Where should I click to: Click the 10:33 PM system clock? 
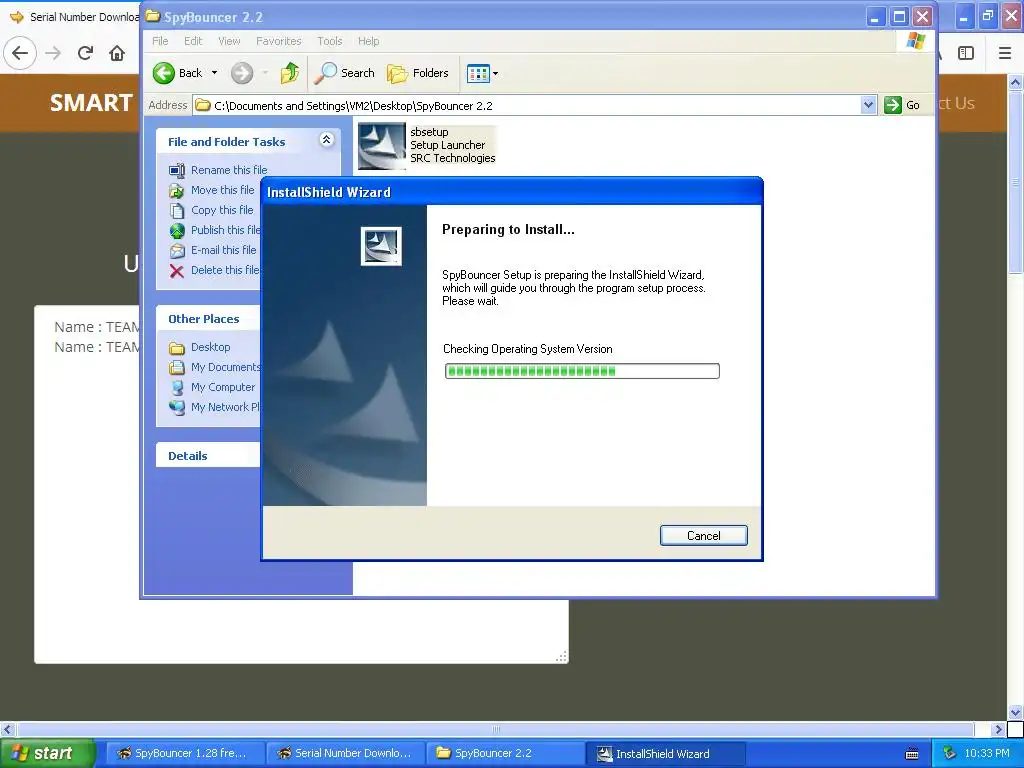pyautogui.click(x=987, y=754)
